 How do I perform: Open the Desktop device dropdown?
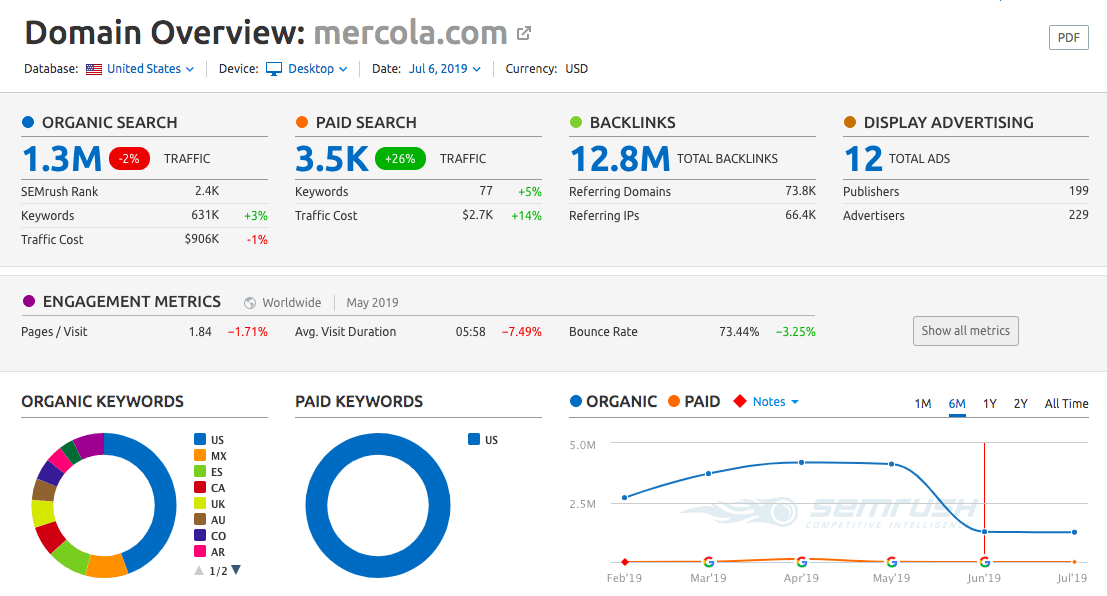(318, 69)
